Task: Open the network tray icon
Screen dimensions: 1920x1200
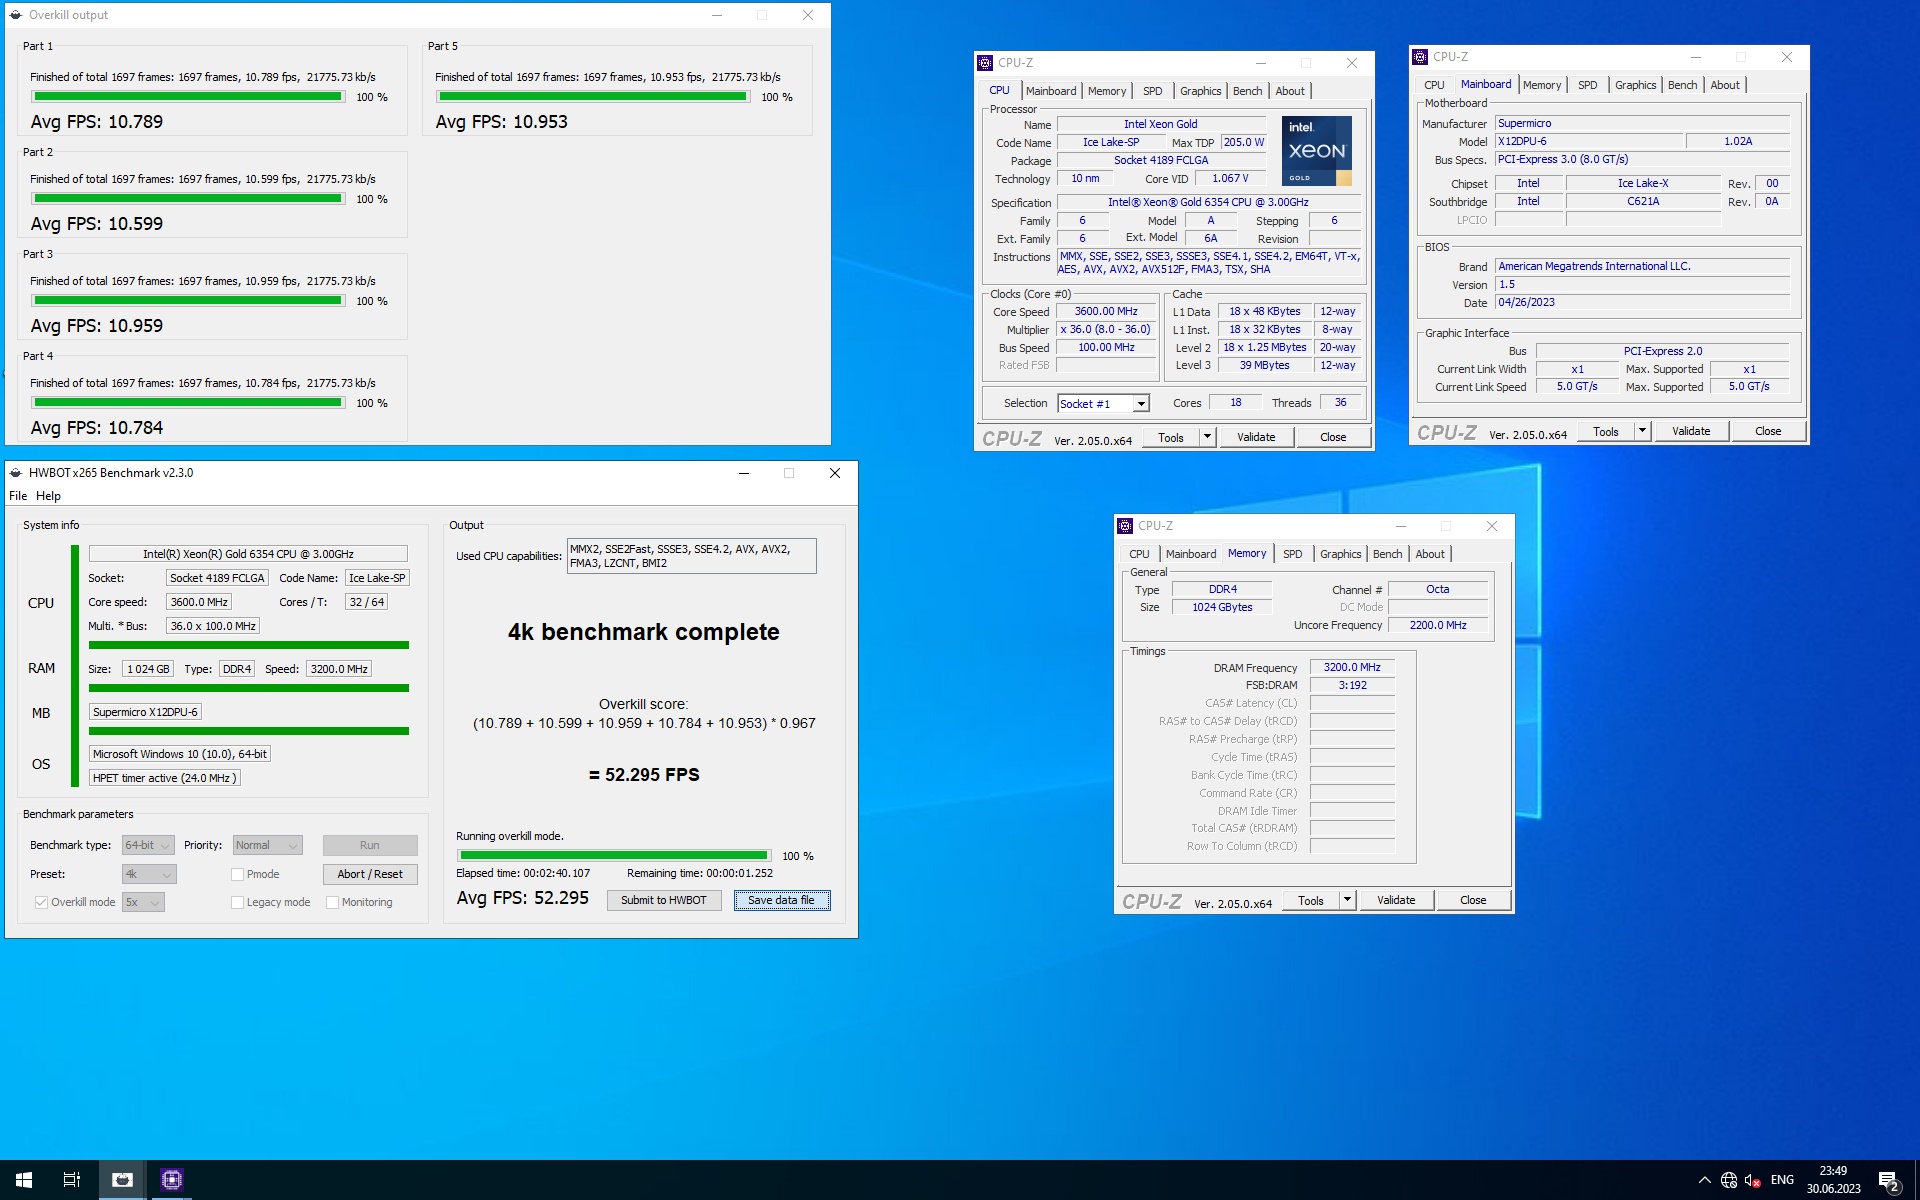Action: click(x=1728, y=1180)
